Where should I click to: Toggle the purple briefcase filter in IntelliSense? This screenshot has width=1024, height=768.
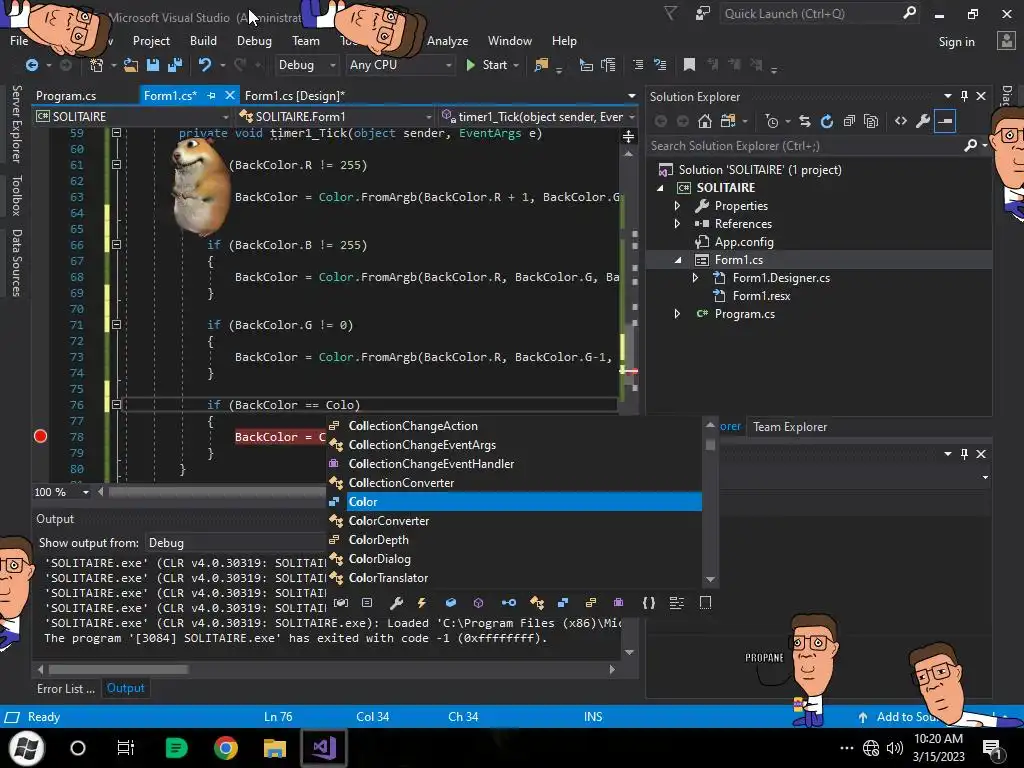pyautogui.click(x=618, y=603)
